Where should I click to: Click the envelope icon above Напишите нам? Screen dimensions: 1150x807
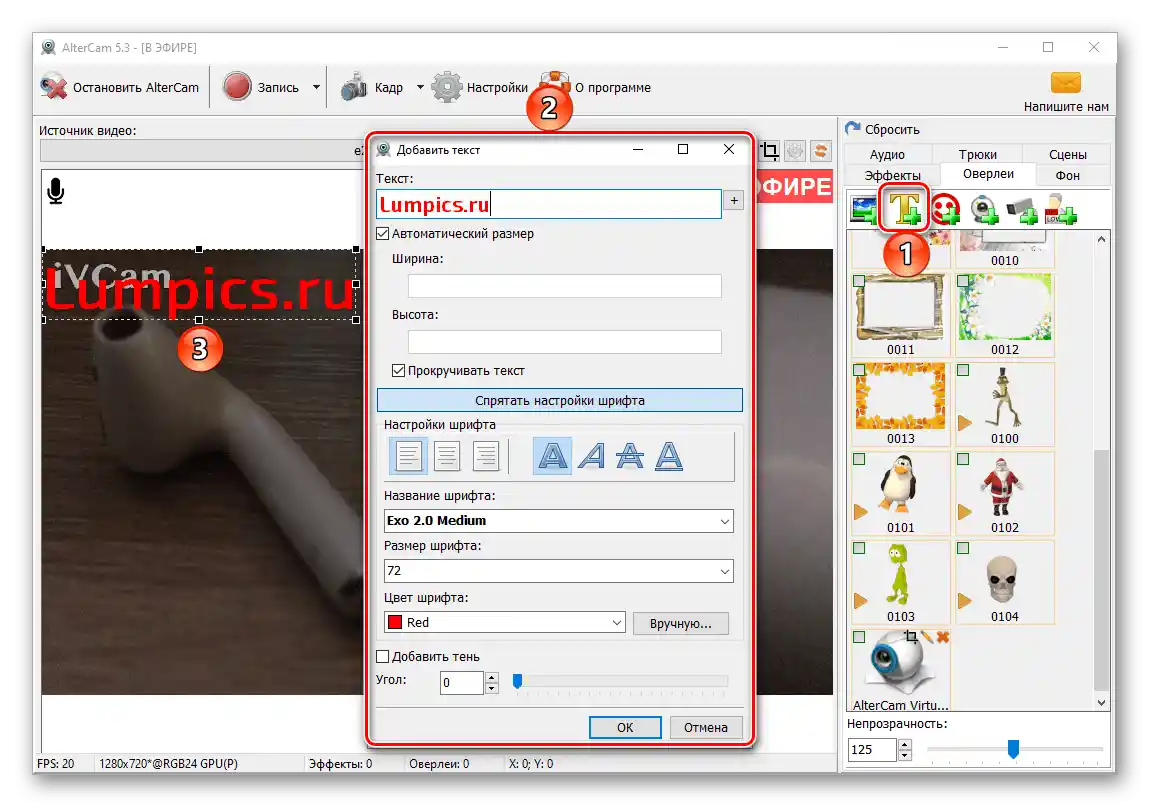pyautogui.click(x=1066, y=82)
